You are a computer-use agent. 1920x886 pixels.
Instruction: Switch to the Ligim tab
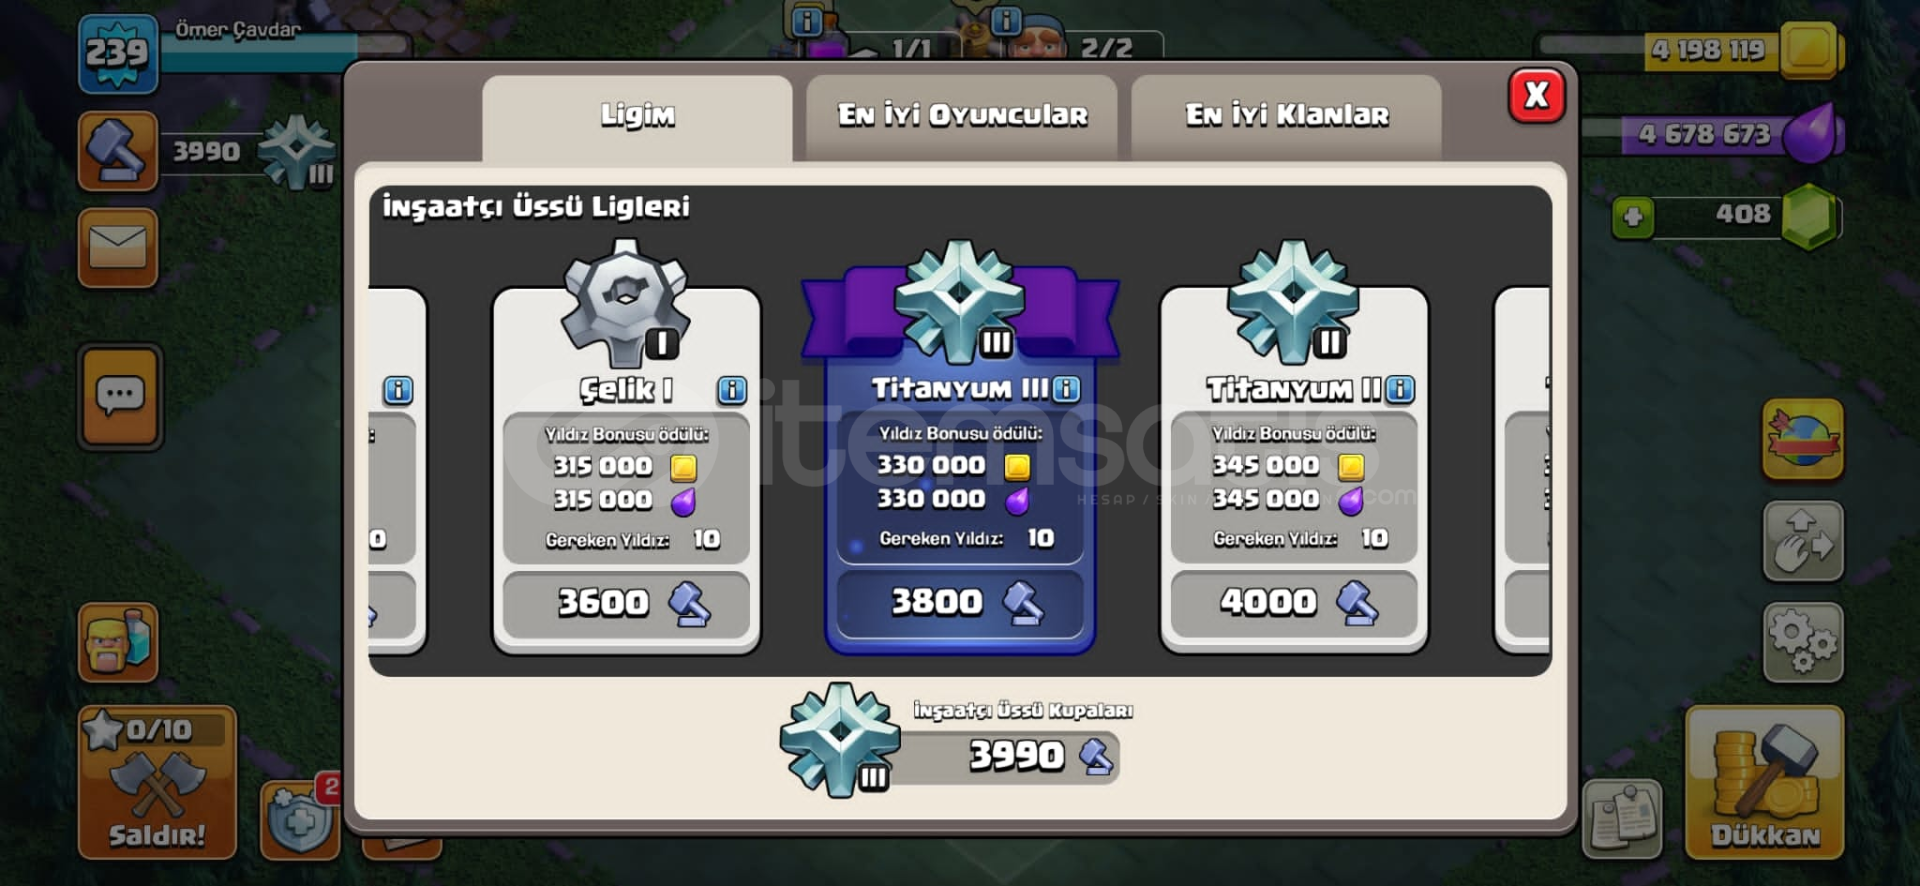637,117
